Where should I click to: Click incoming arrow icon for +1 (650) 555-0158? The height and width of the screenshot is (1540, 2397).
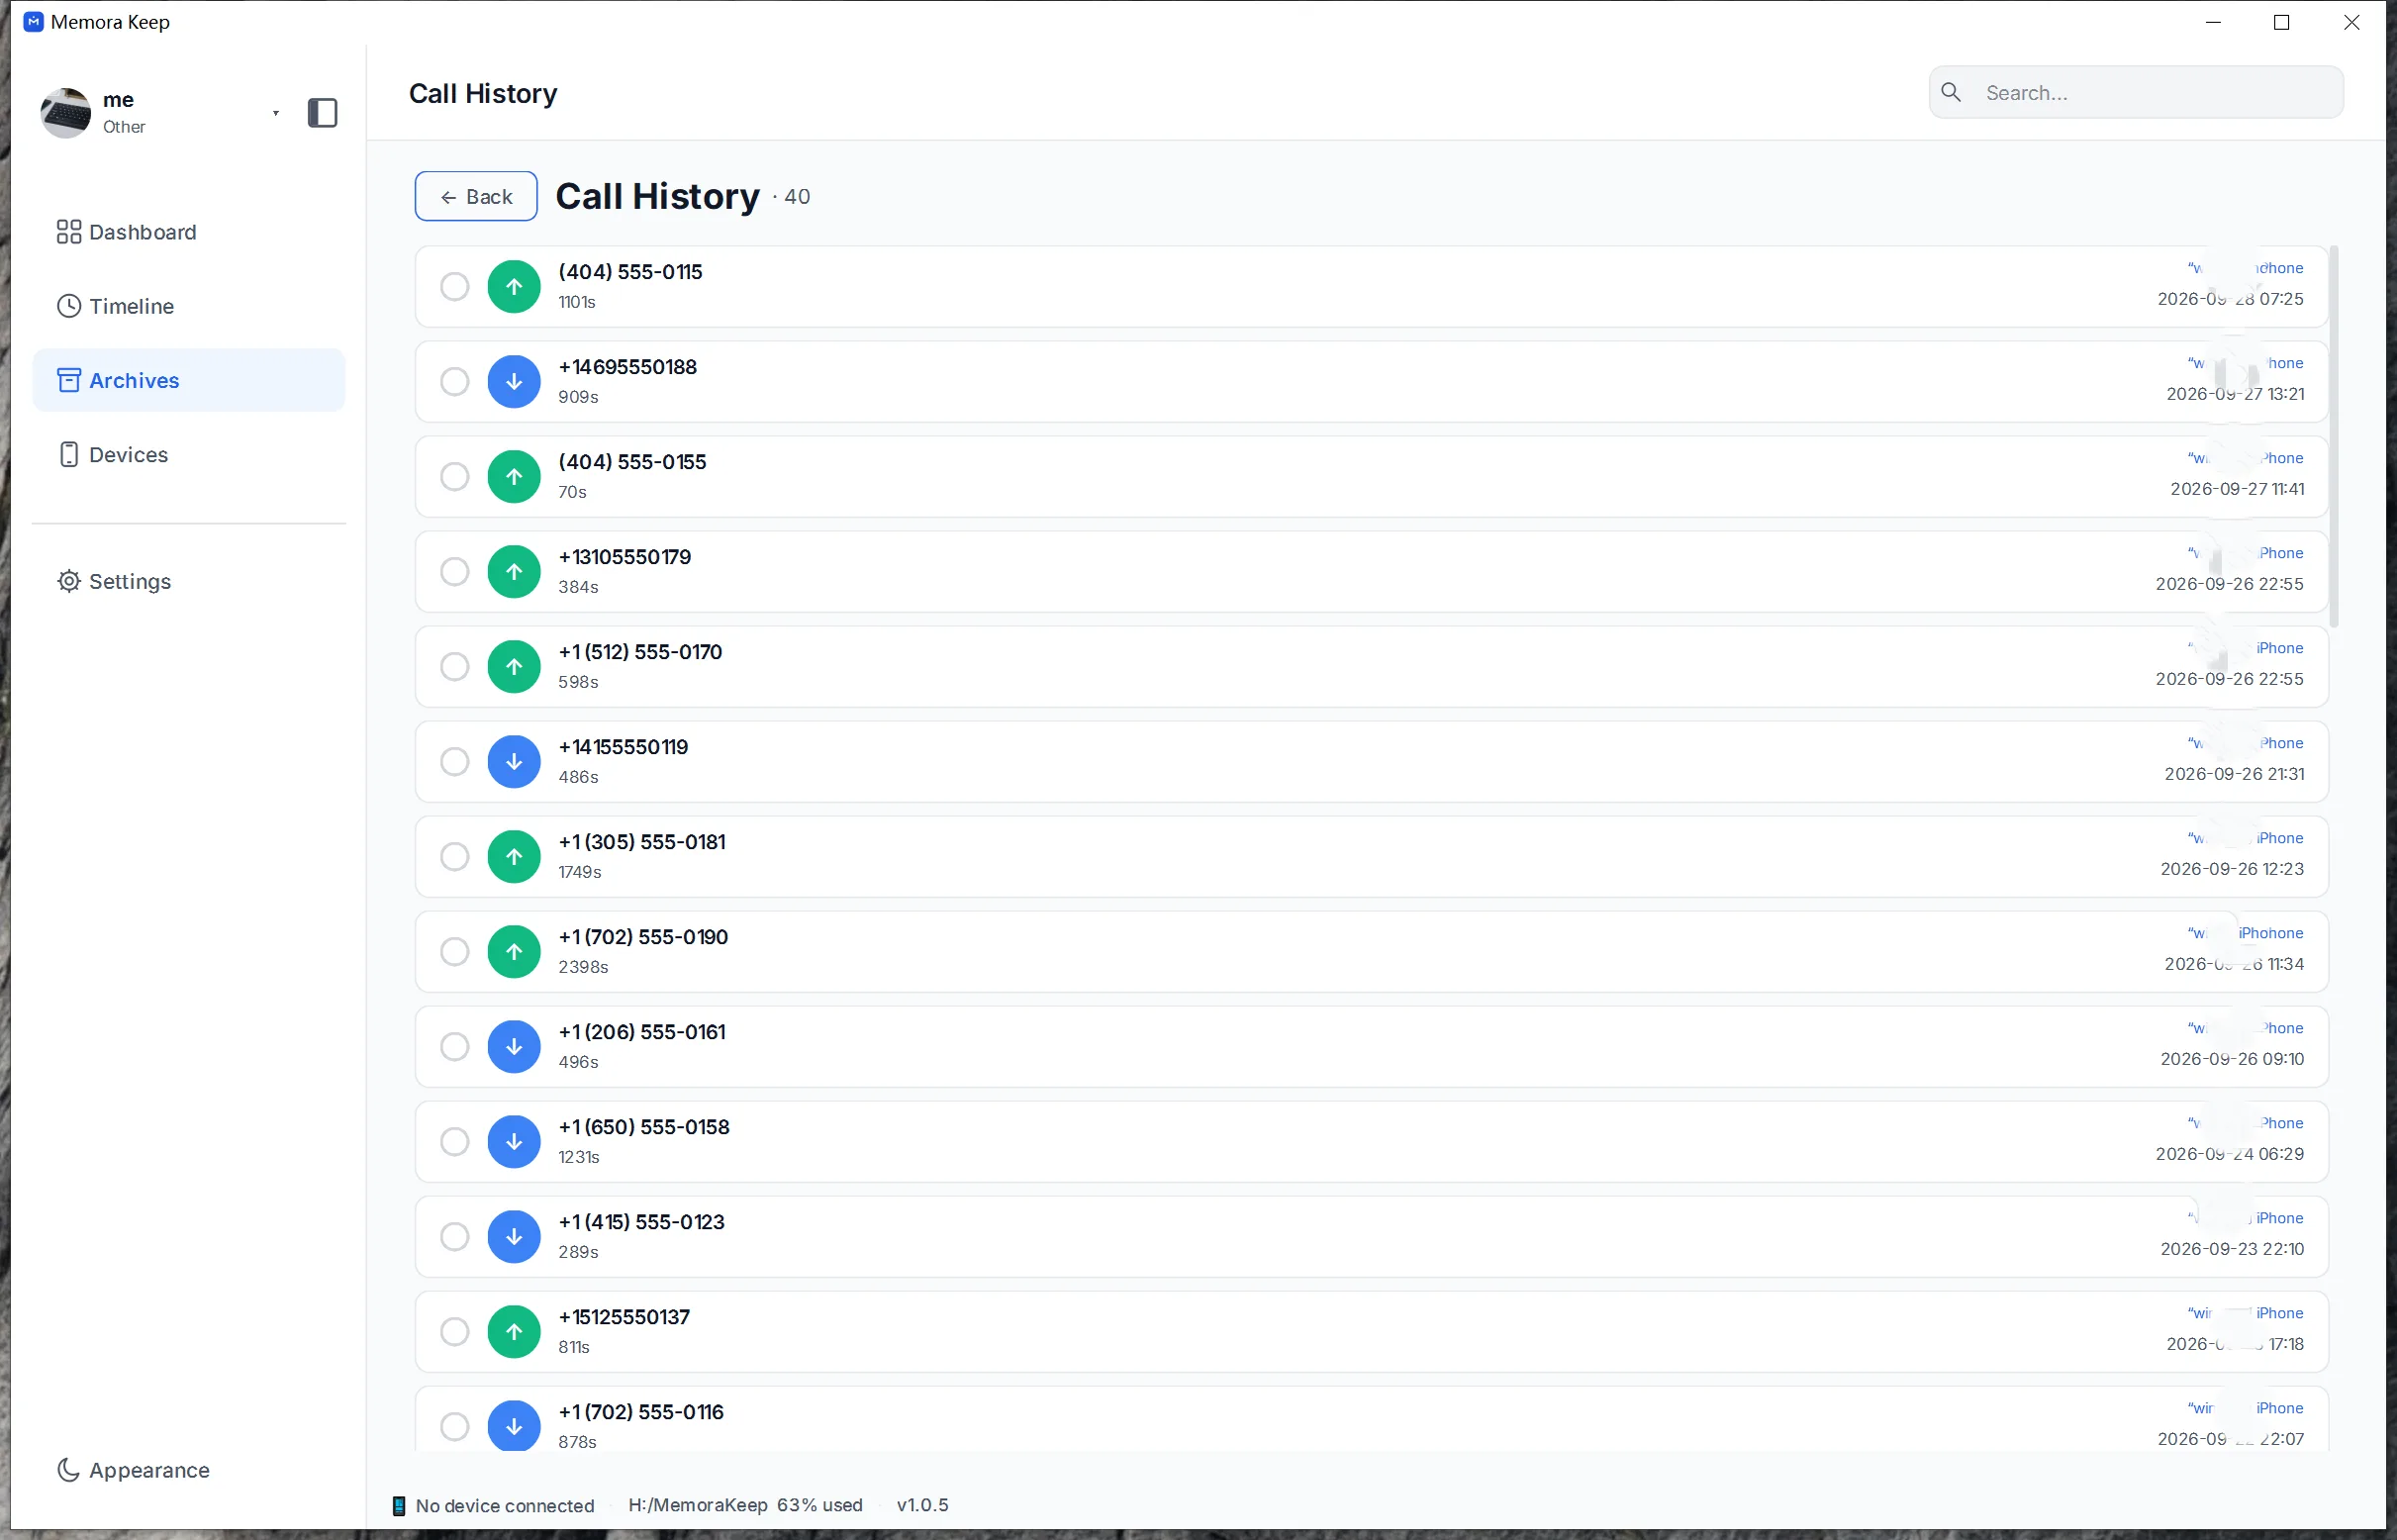tap(514, 1141)
